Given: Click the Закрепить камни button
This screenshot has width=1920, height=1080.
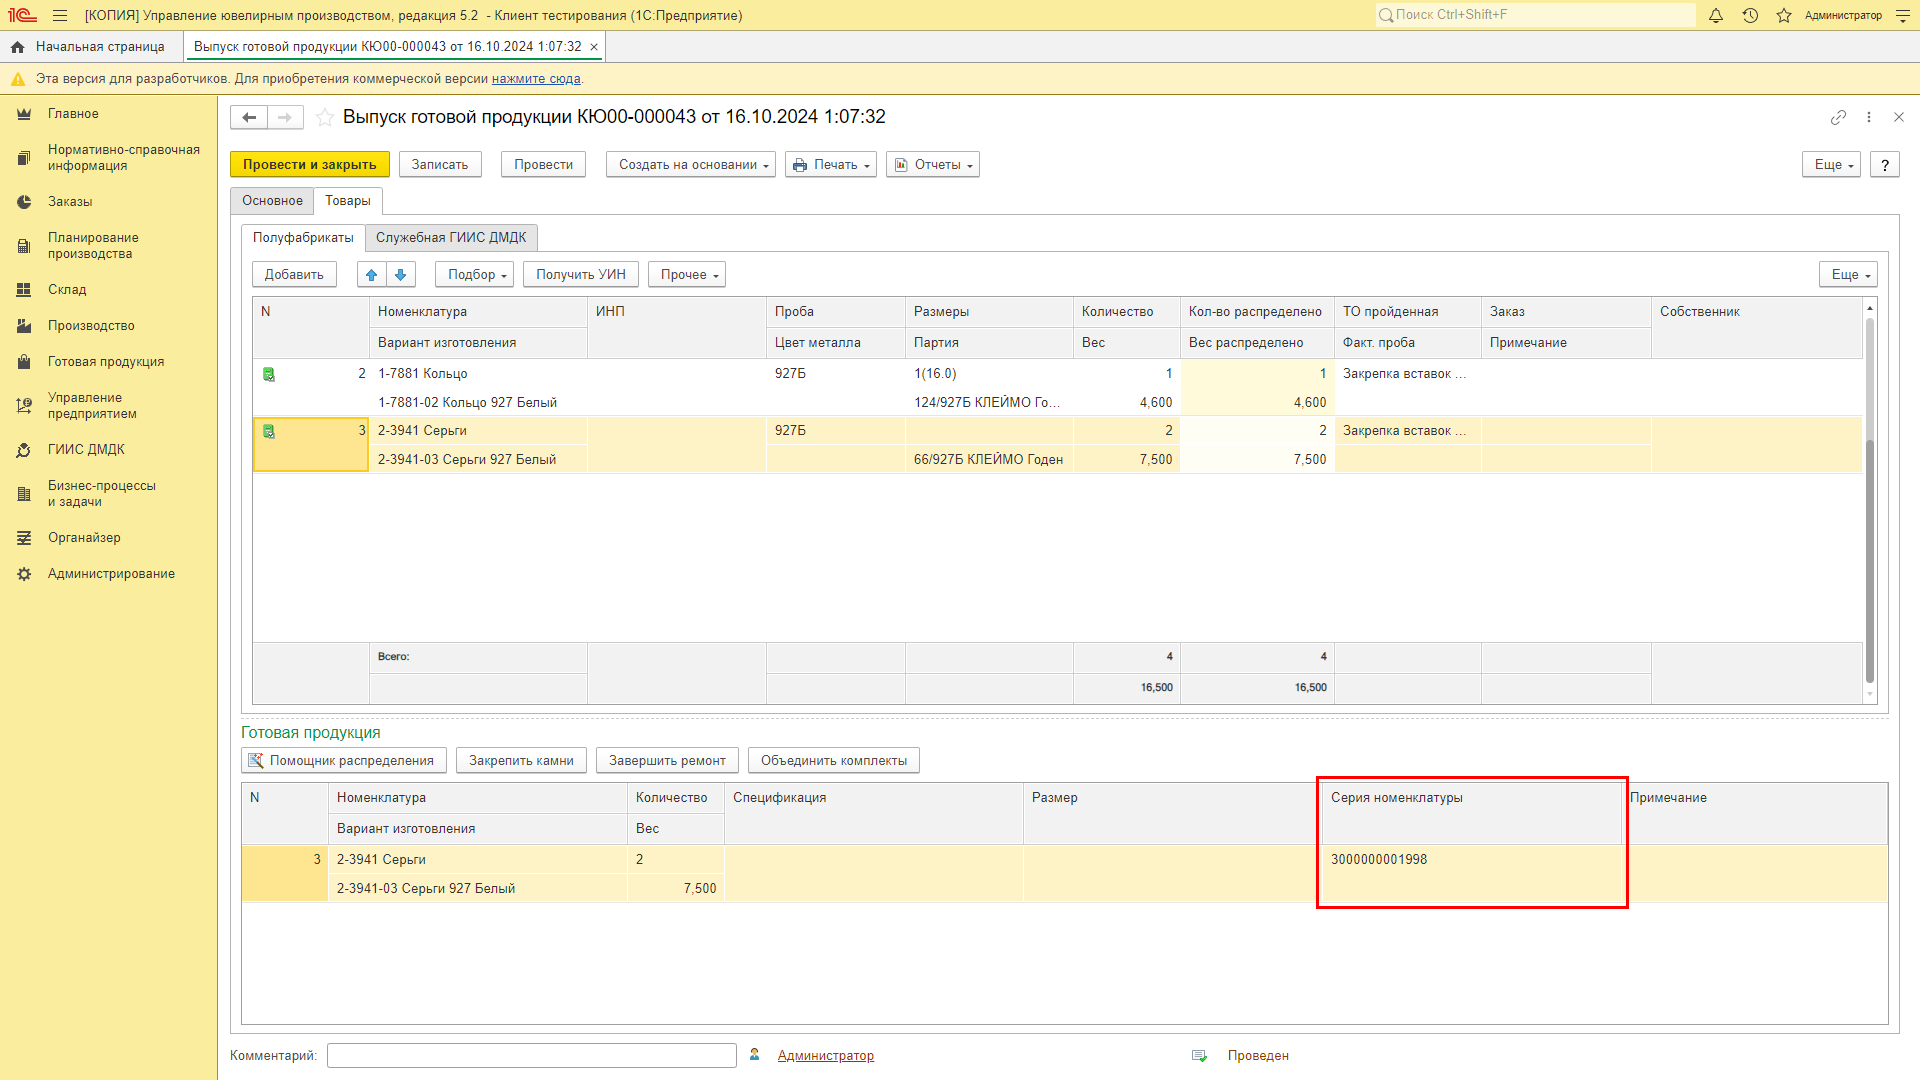Looking at the screenshot, I should pos(521,761).
